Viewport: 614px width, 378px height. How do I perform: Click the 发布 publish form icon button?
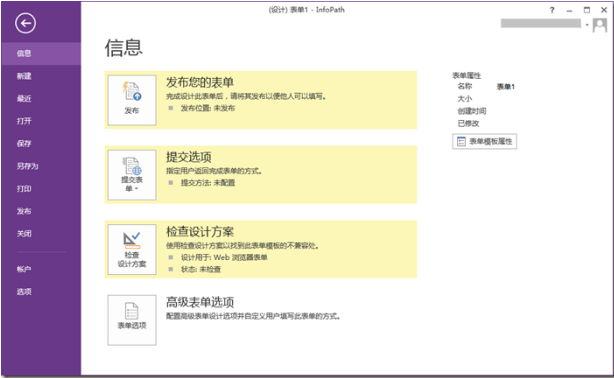132,100
